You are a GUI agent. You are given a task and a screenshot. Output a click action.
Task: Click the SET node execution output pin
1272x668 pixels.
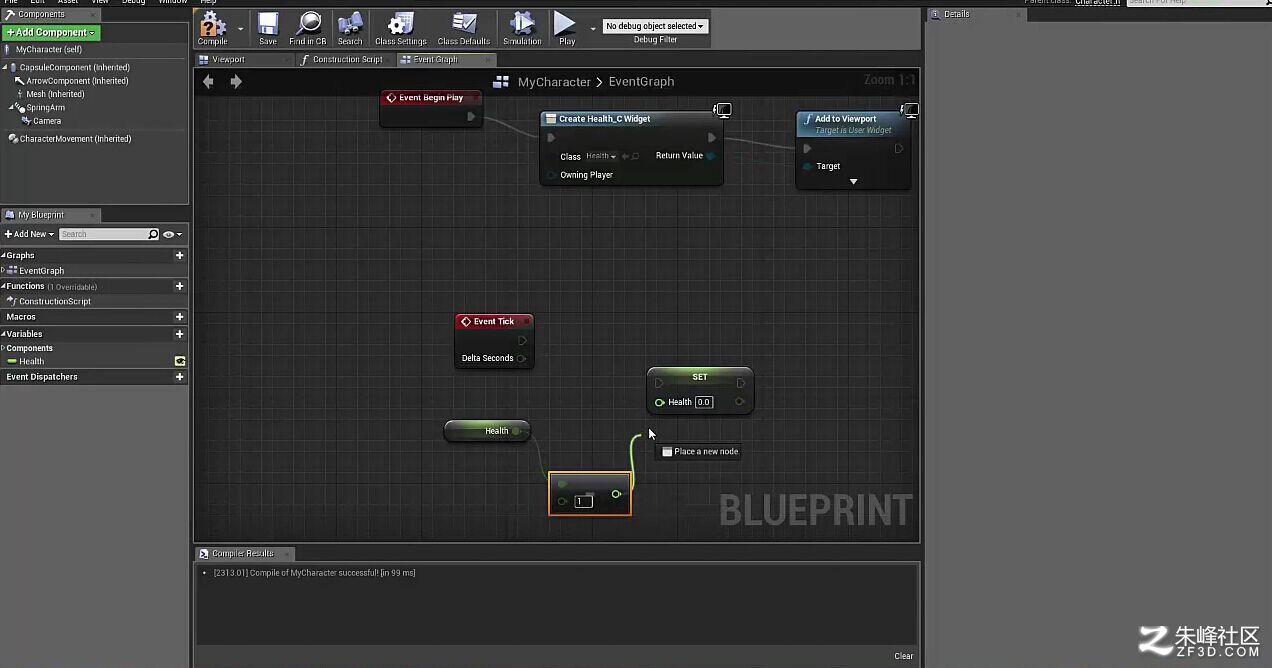[740, 382]
